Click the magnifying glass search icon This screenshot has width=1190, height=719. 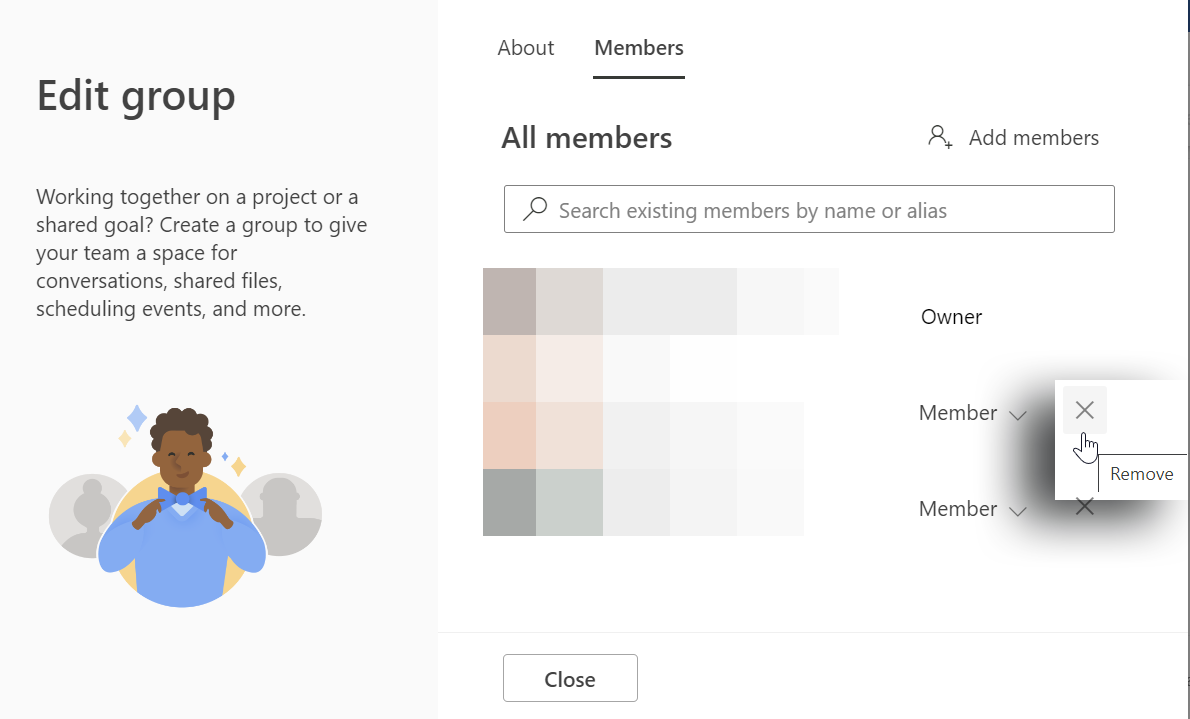pos(535,210)
